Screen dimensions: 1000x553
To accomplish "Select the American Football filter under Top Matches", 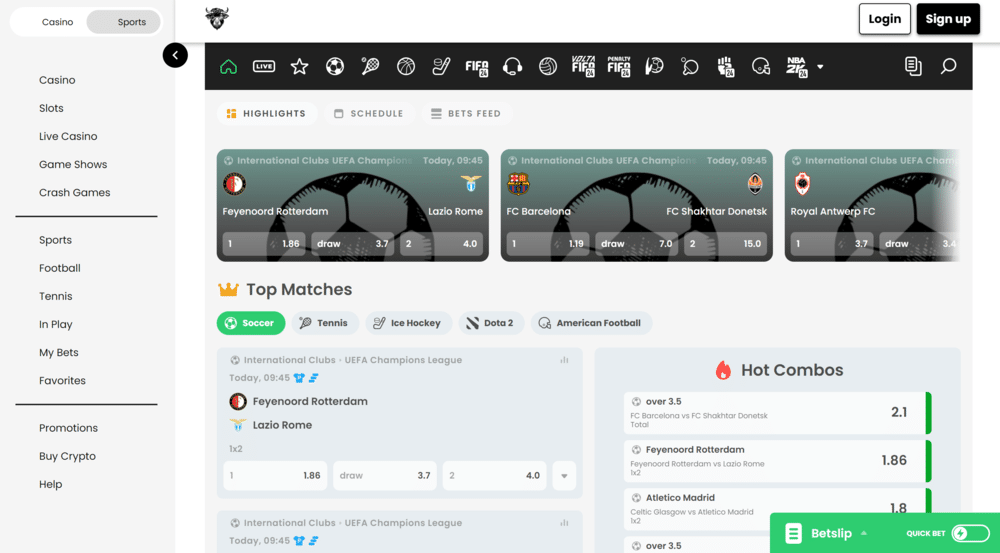I will click(x=591, y=323).
